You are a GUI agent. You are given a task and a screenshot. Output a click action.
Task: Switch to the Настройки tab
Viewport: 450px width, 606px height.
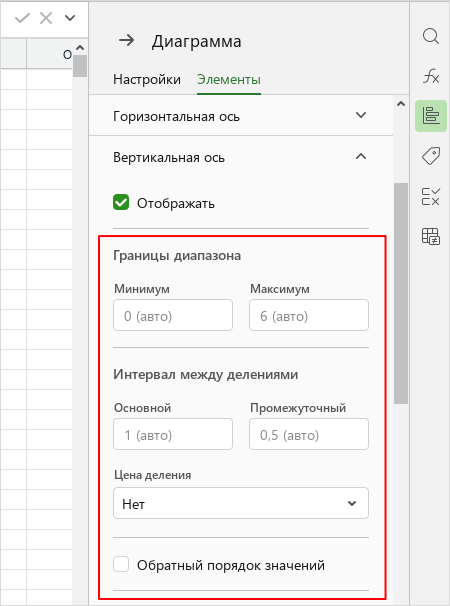(147, 79)
